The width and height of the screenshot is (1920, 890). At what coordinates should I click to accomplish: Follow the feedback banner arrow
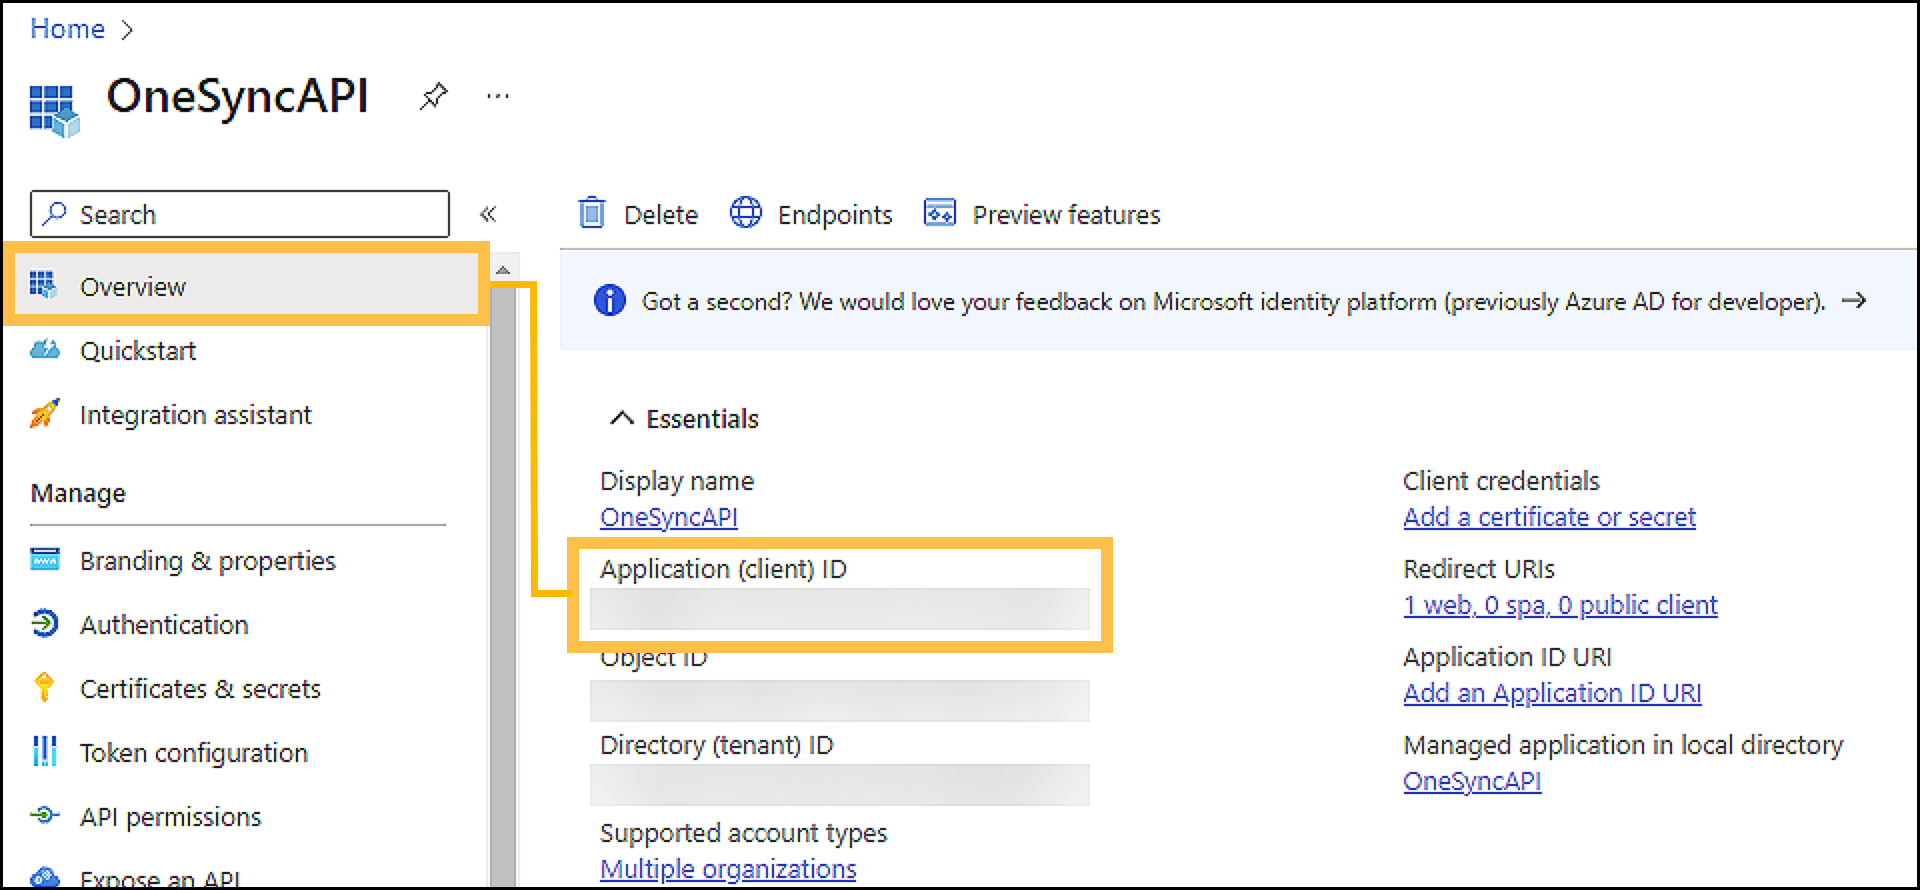1853,300
